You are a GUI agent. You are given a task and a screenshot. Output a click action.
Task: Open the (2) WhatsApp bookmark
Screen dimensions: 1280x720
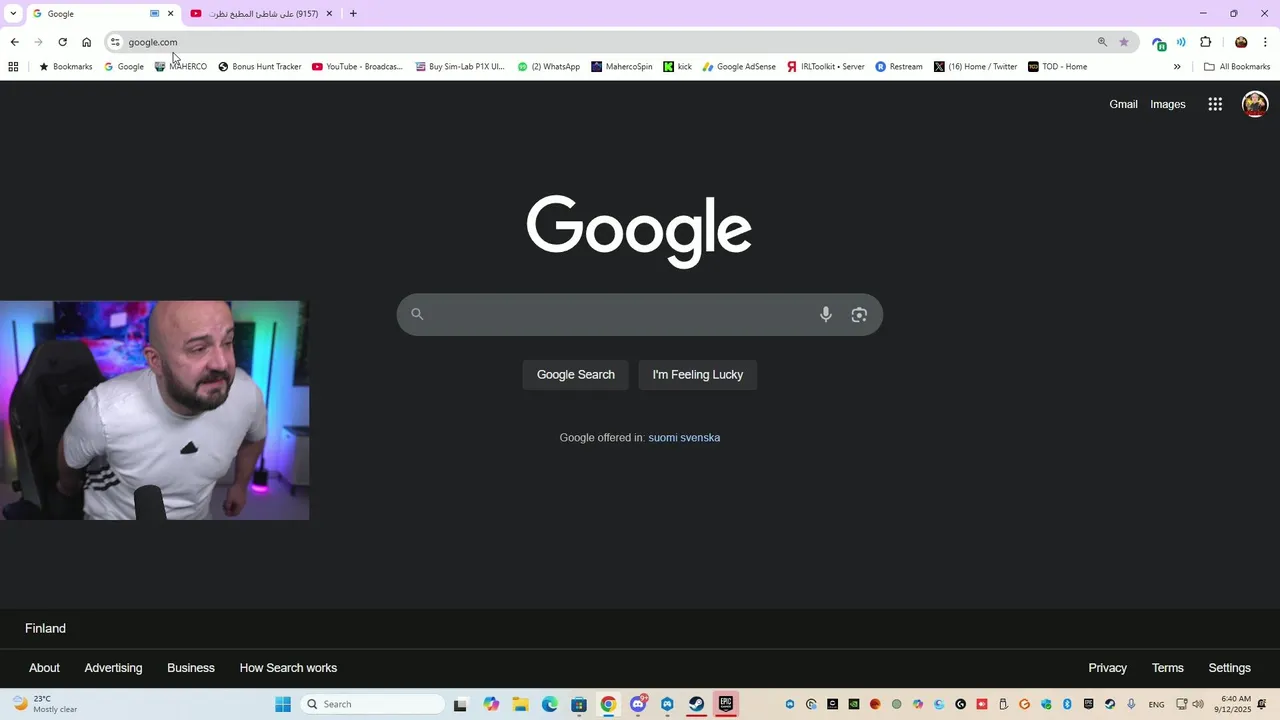(548, 67)
